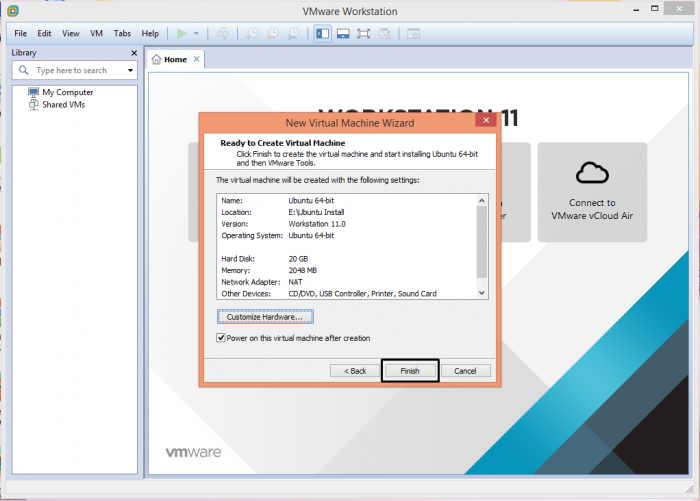
Task: Click the VMware Workstation app icon in title bar
Action: point(12,11)
